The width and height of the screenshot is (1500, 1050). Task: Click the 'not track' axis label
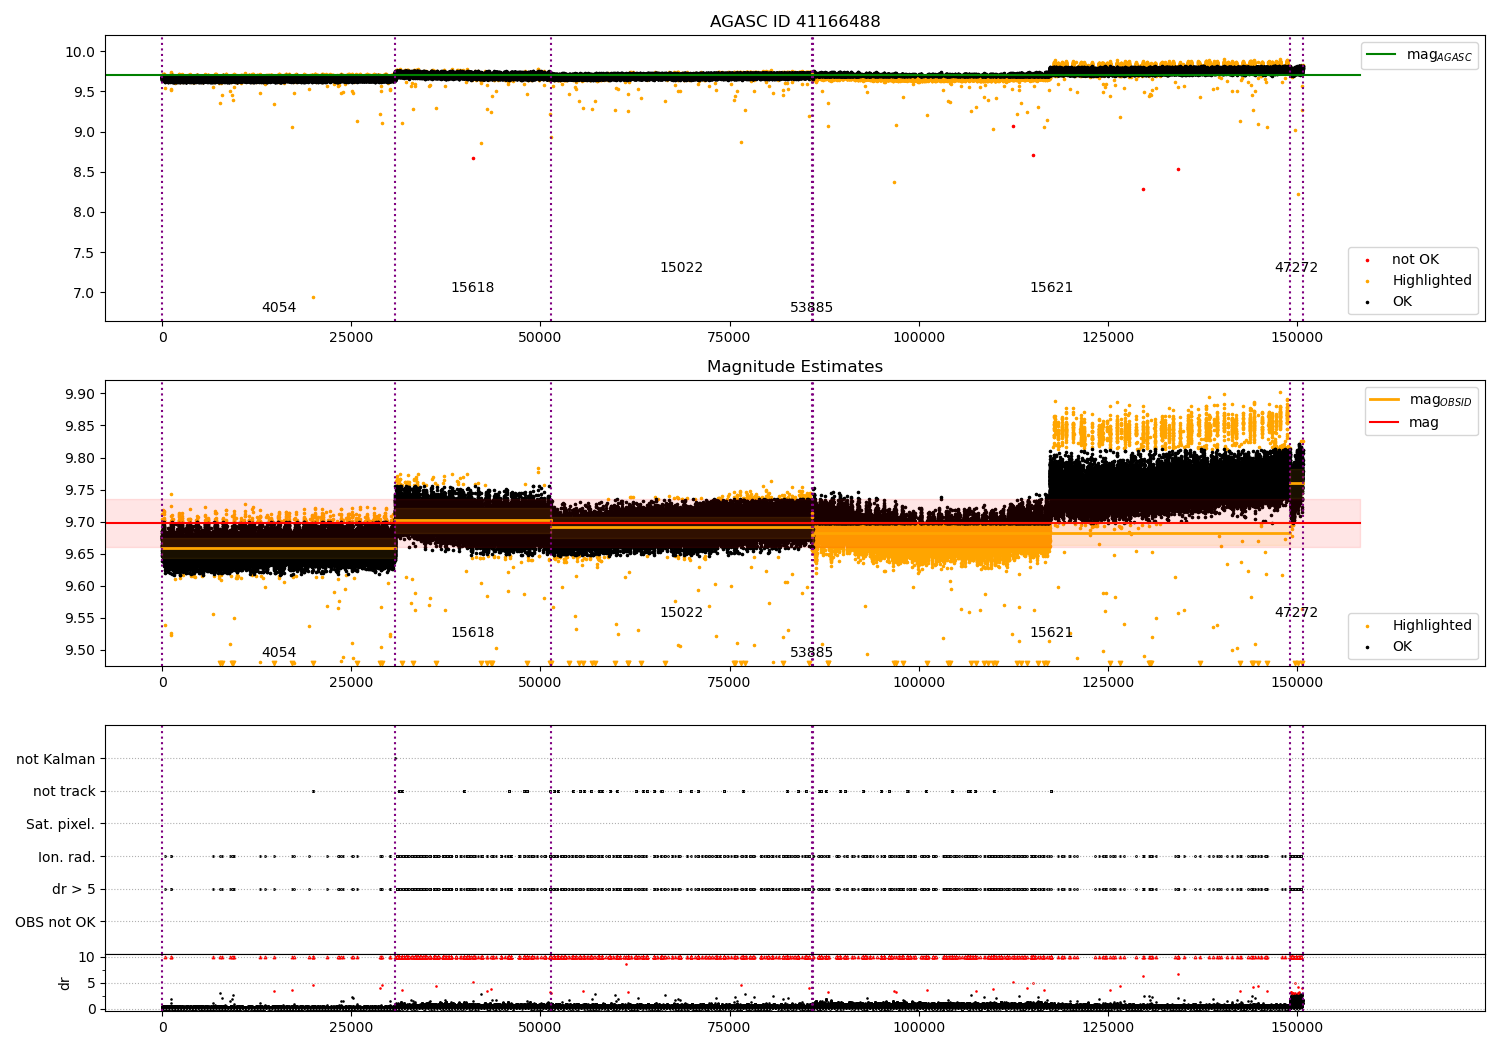64,791
